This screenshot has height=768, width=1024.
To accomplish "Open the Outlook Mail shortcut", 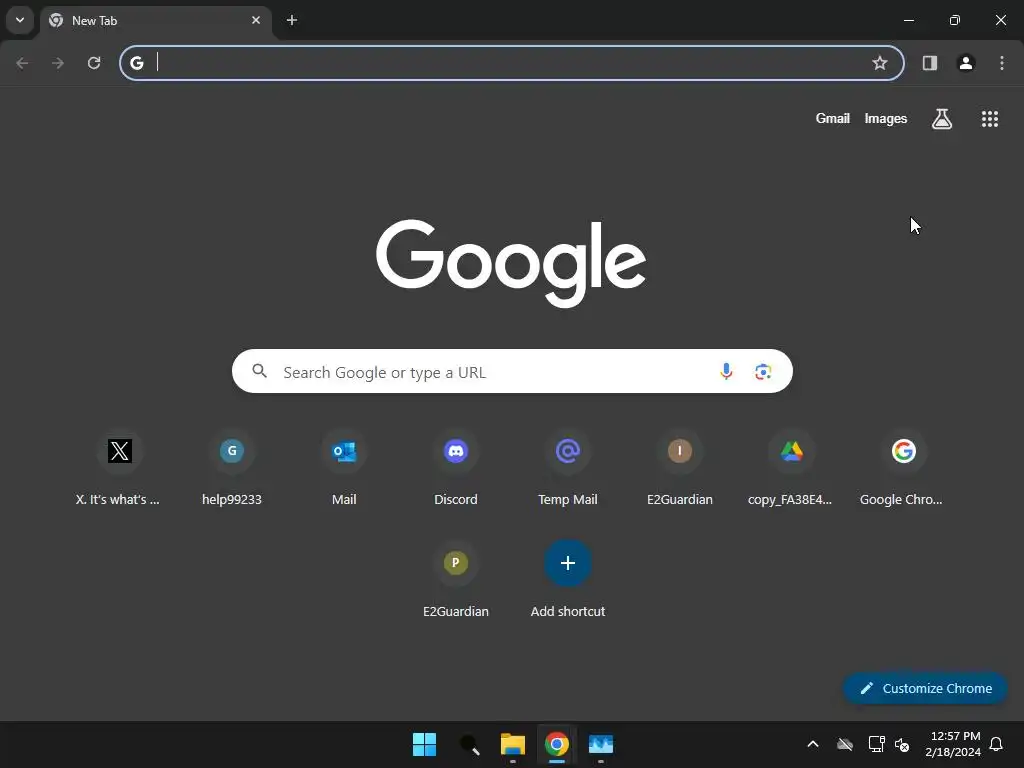I will click(344, 469).
